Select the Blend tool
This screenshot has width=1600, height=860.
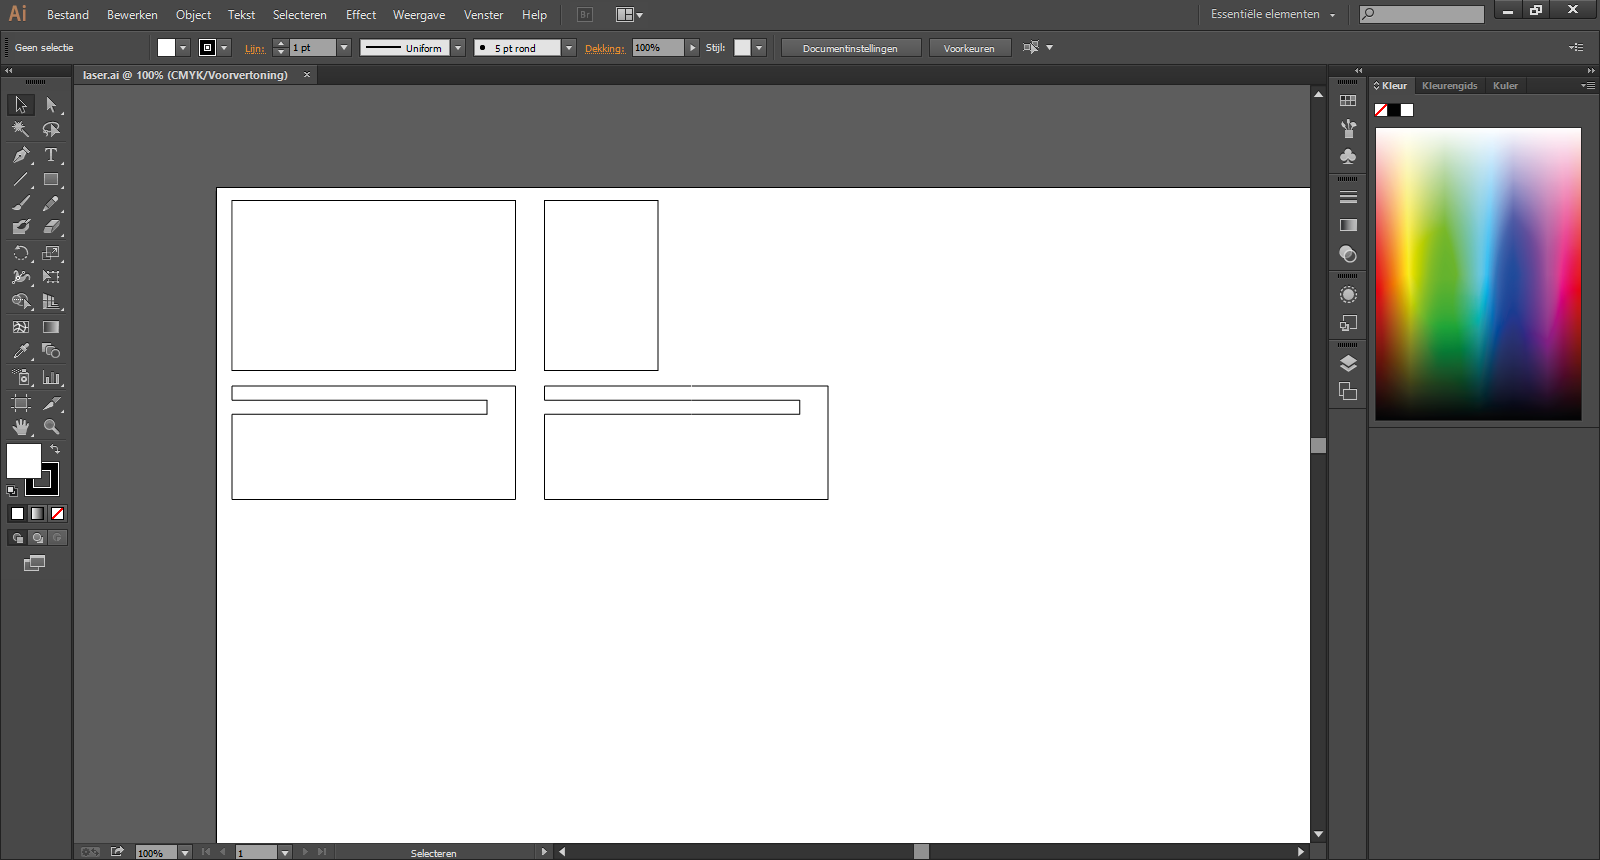point(51,351)
